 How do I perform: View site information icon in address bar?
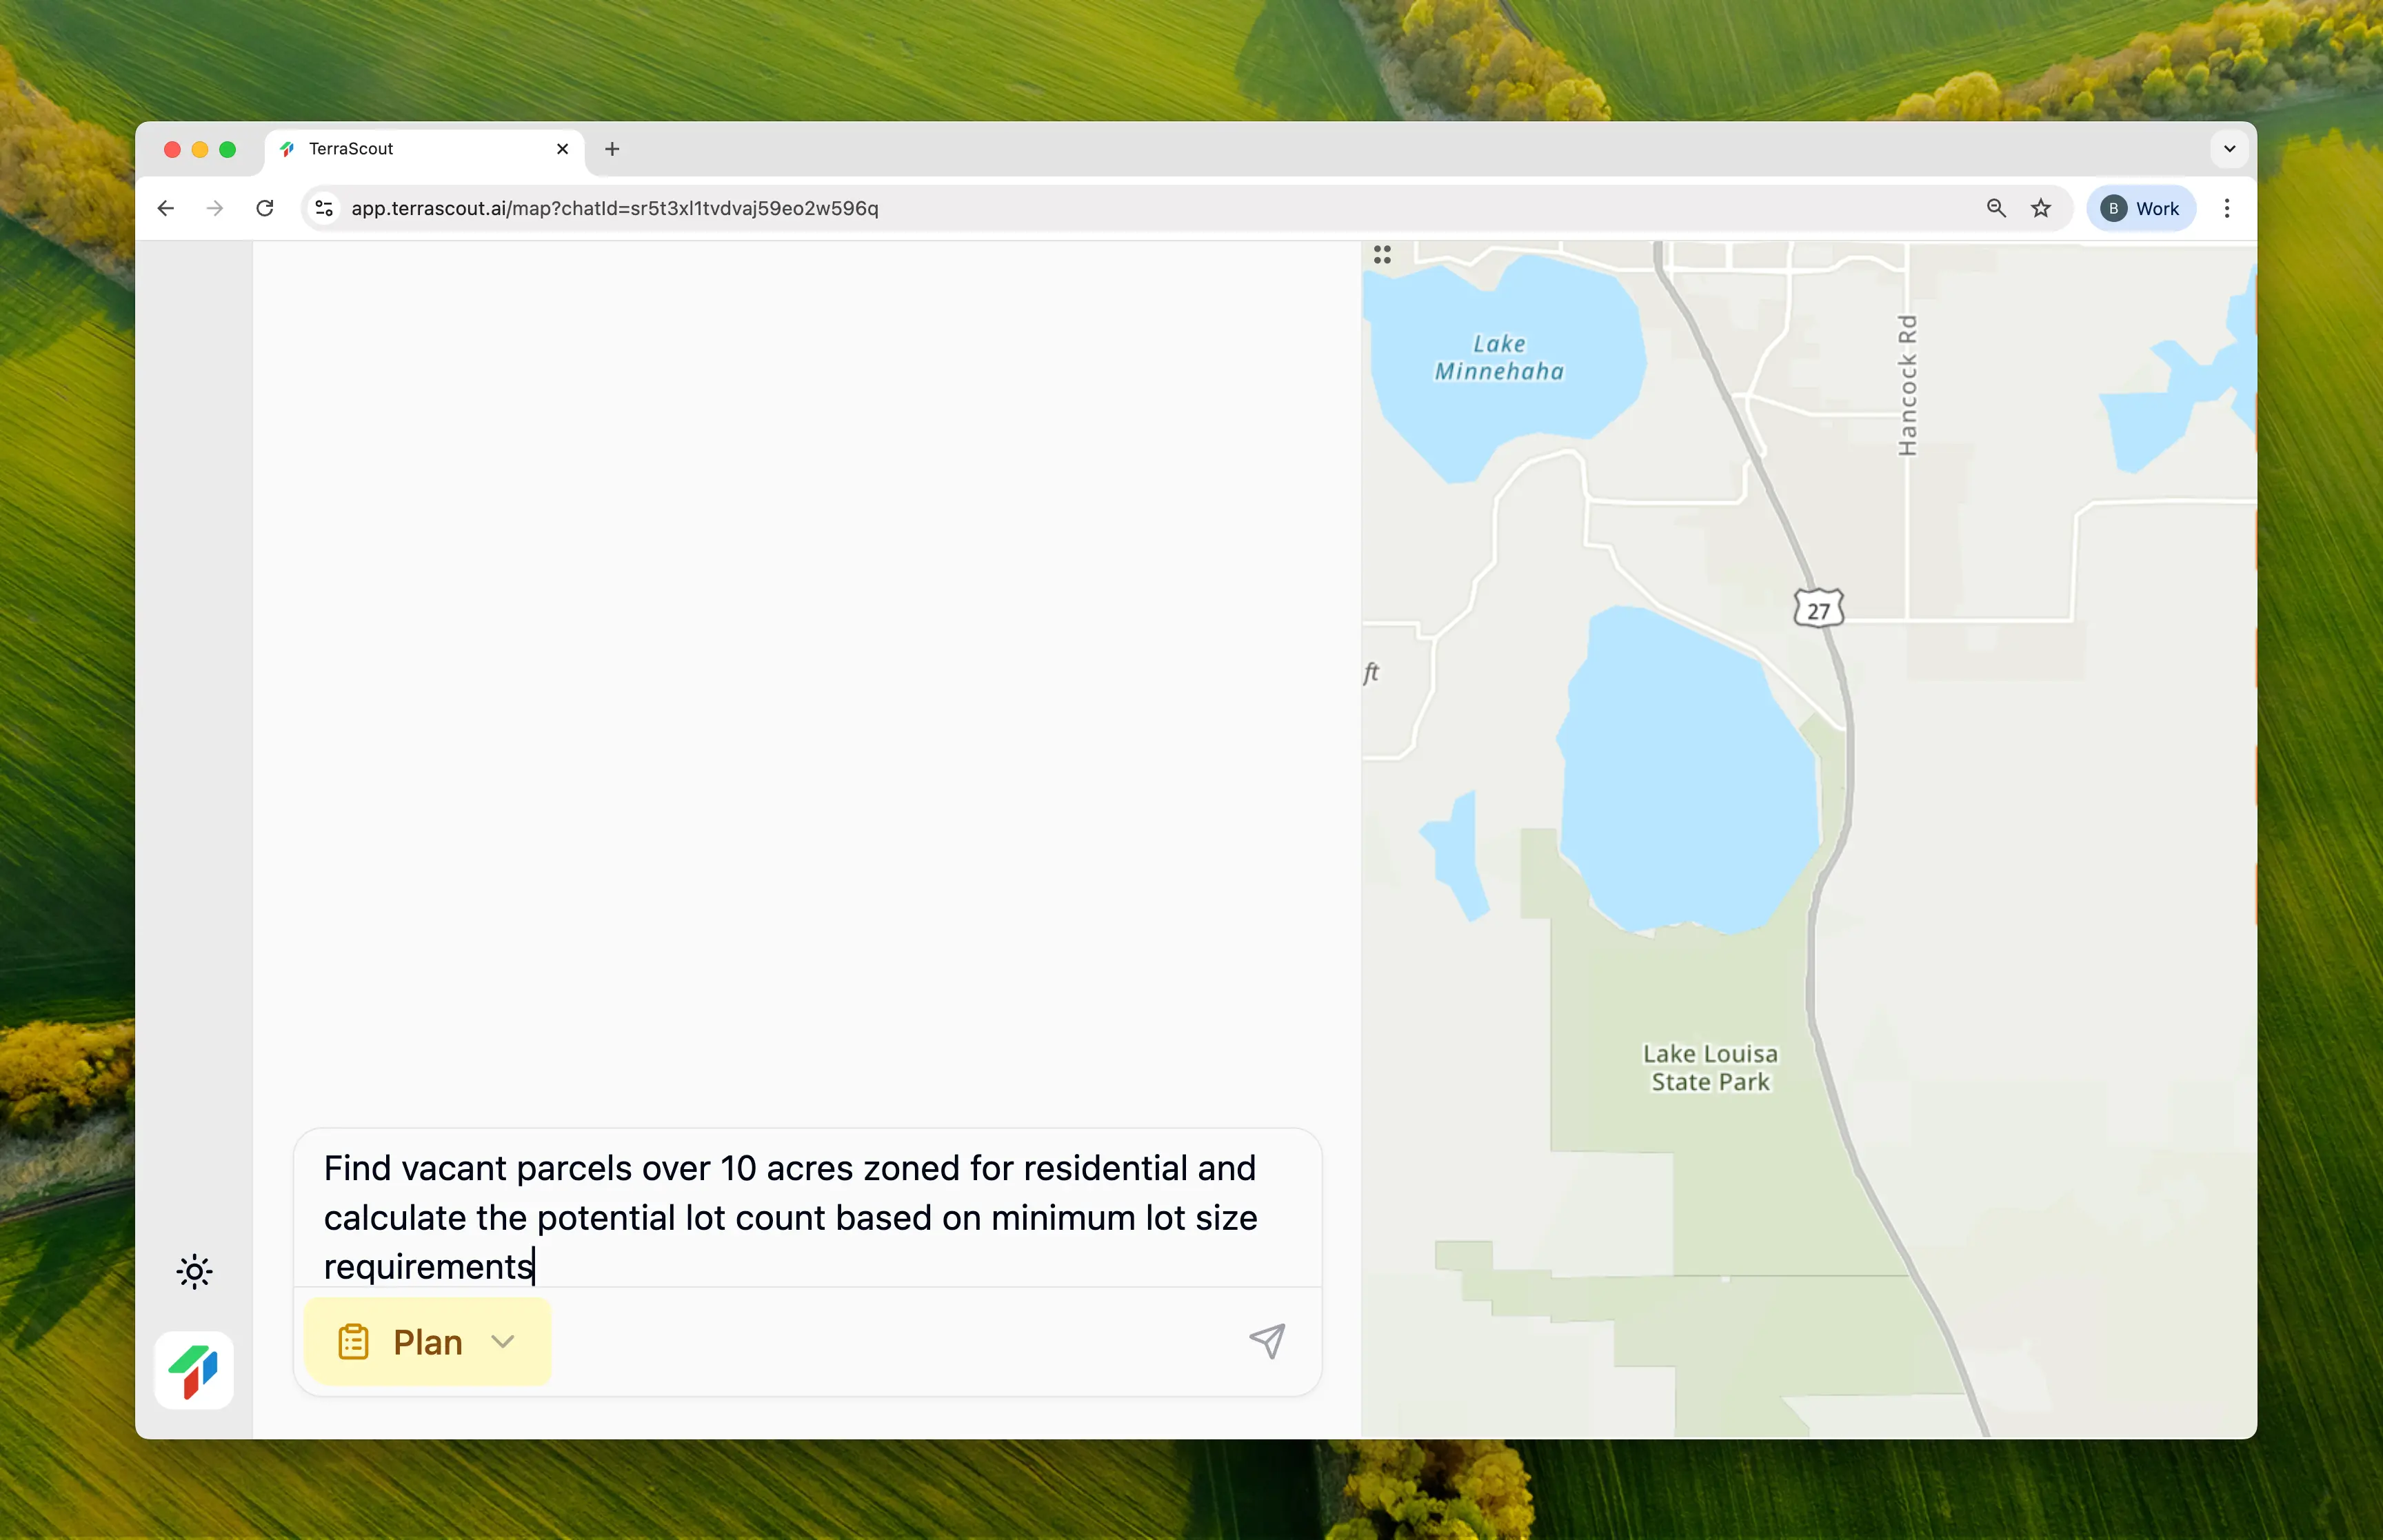click(x=324, y=208)
